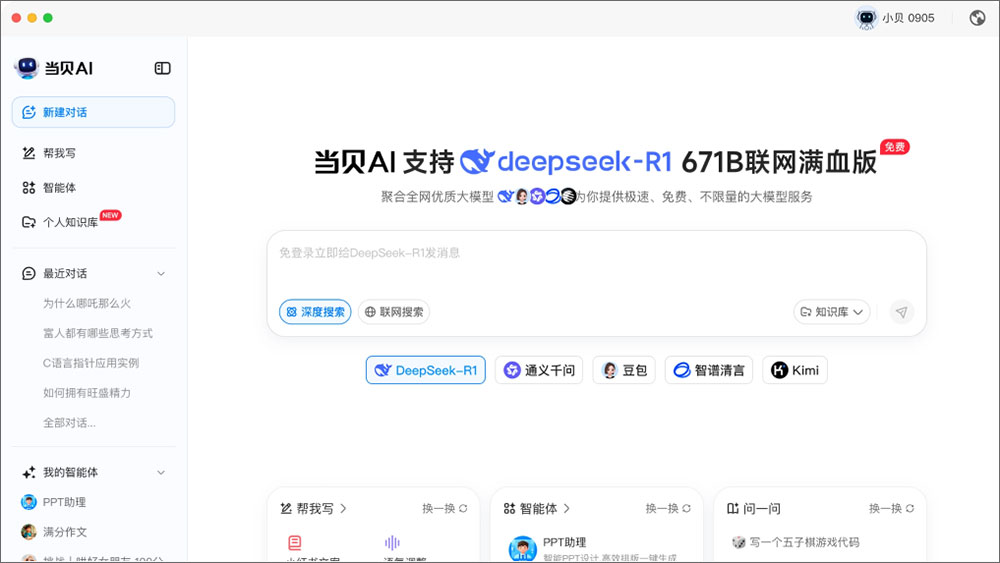Click the red document icon in 帮我写 card
The image size is (1000, 563).
[295, 543]
